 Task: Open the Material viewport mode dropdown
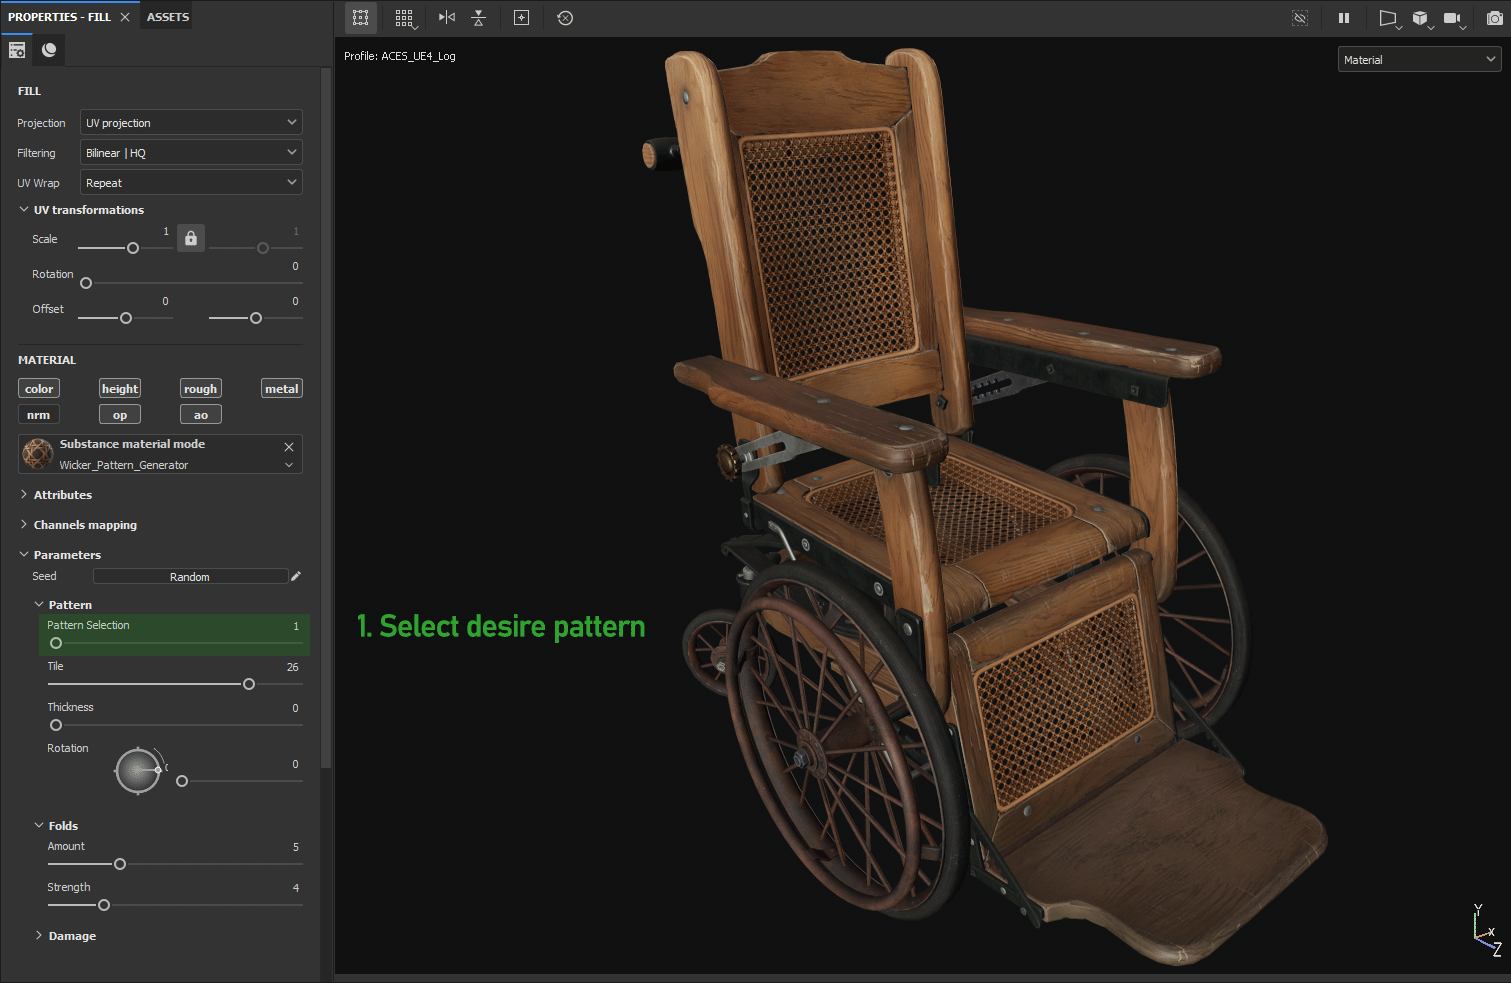point(1420,60)
